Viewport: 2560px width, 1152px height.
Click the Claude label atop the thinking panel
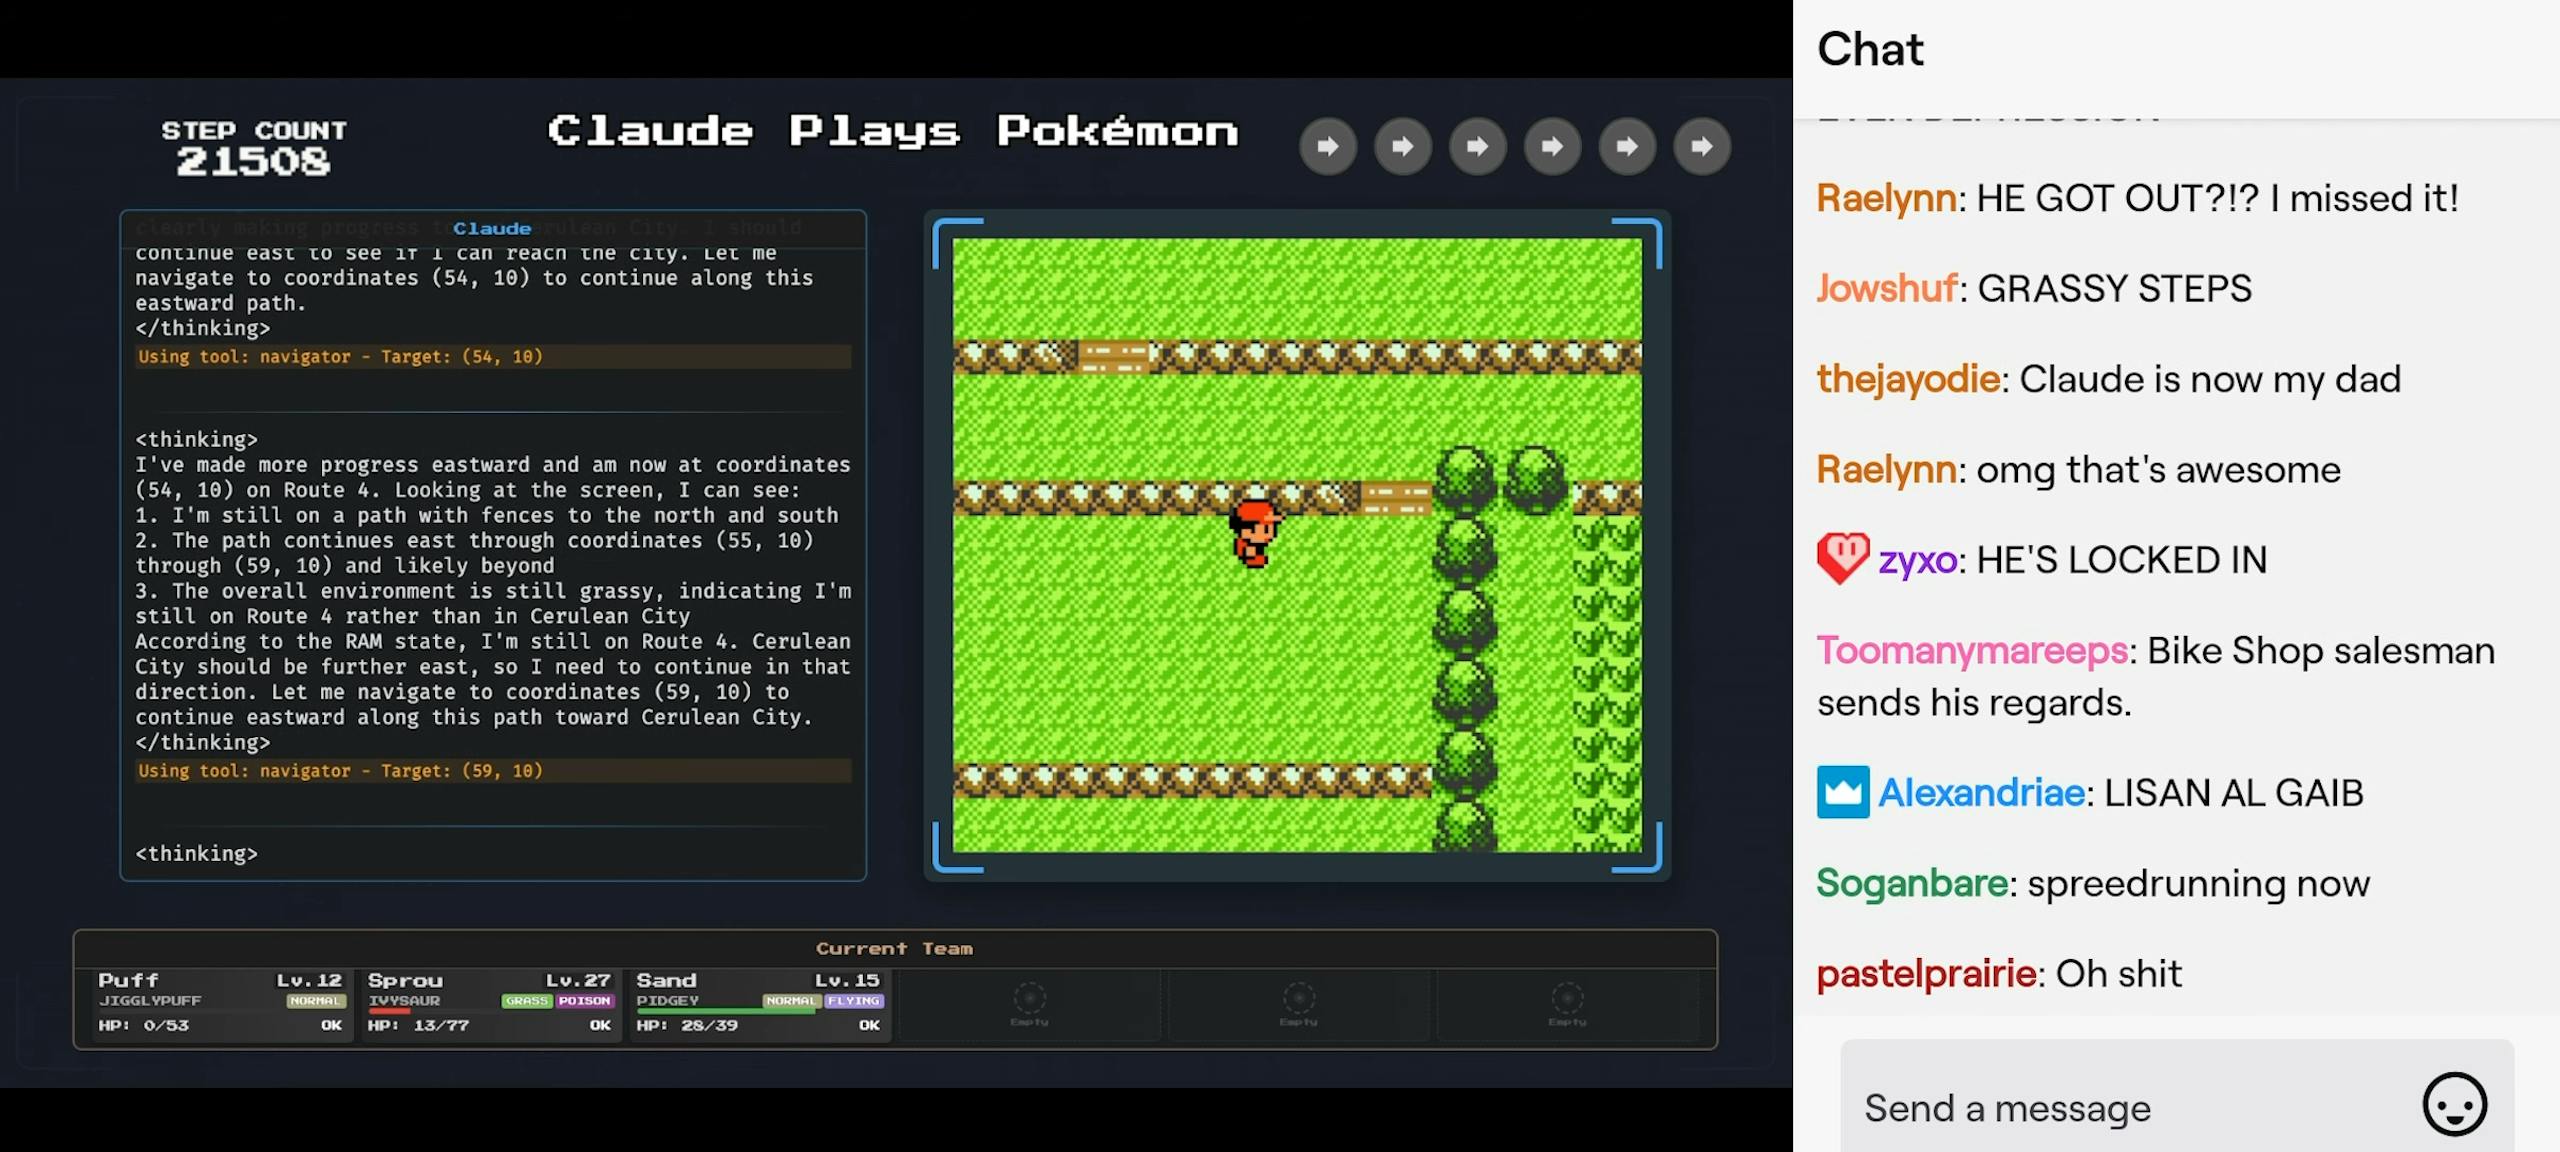492,228
